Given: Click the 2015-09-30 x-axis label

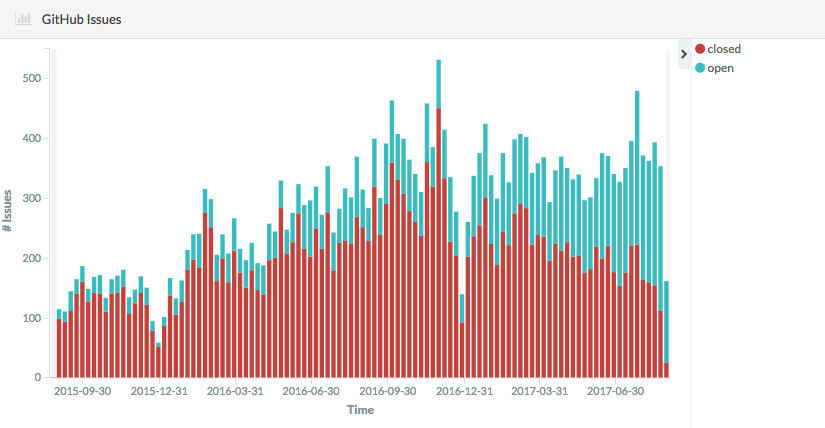Looking at the screenshot, I should [83, 392].
